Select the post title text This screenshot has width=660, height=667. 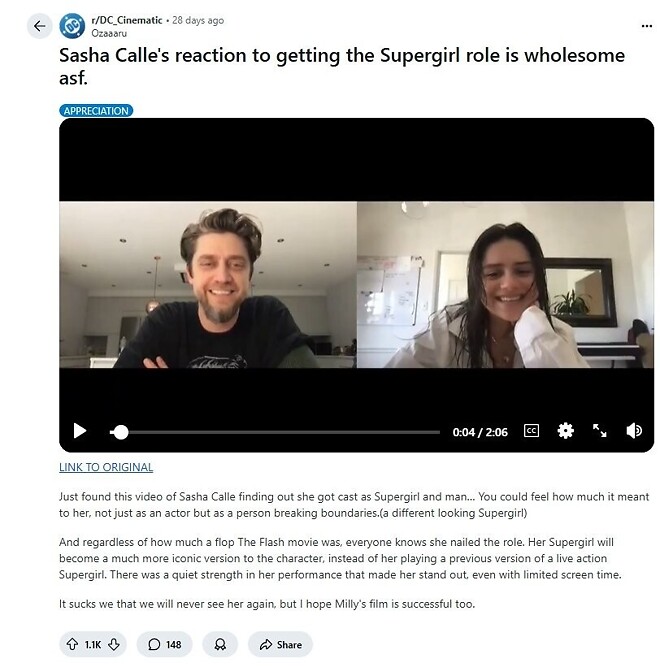342,66
